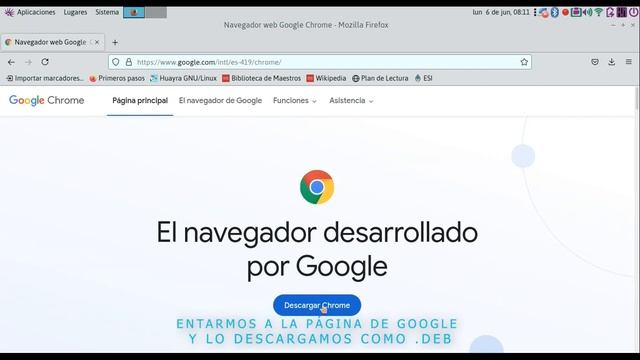
Task: Click the purple screen tray icon
Action: click(x=576, y=12)
